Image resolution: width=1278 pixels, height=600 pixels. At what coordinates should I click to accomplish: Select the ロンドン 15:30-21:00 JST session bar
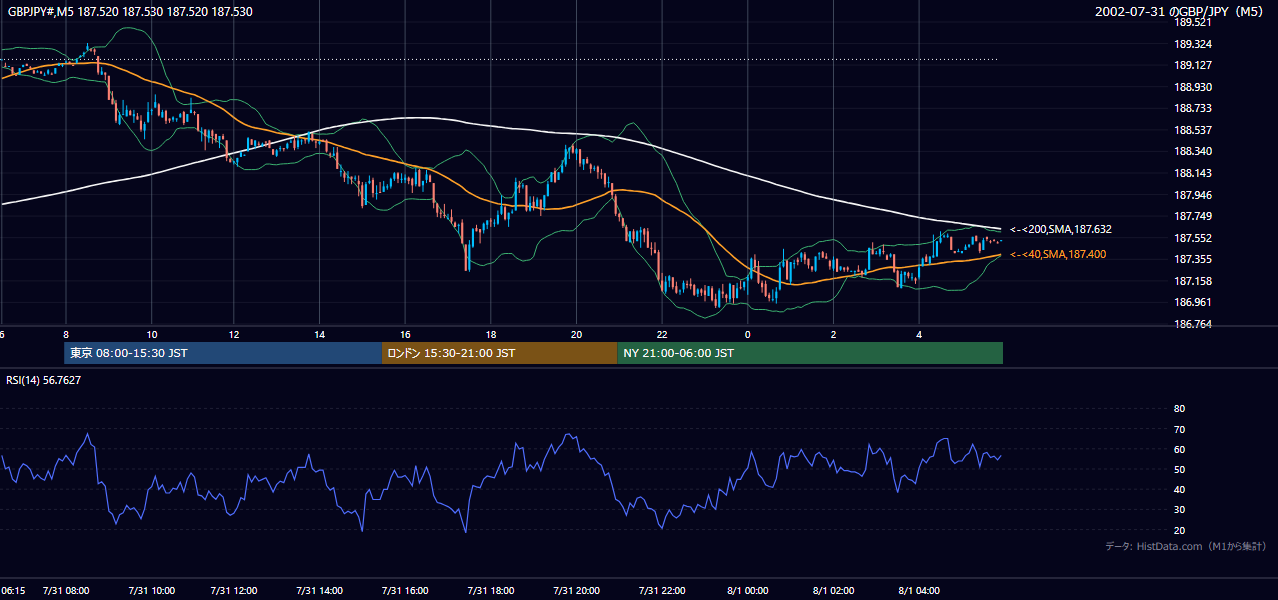click(x=500, y=353)
